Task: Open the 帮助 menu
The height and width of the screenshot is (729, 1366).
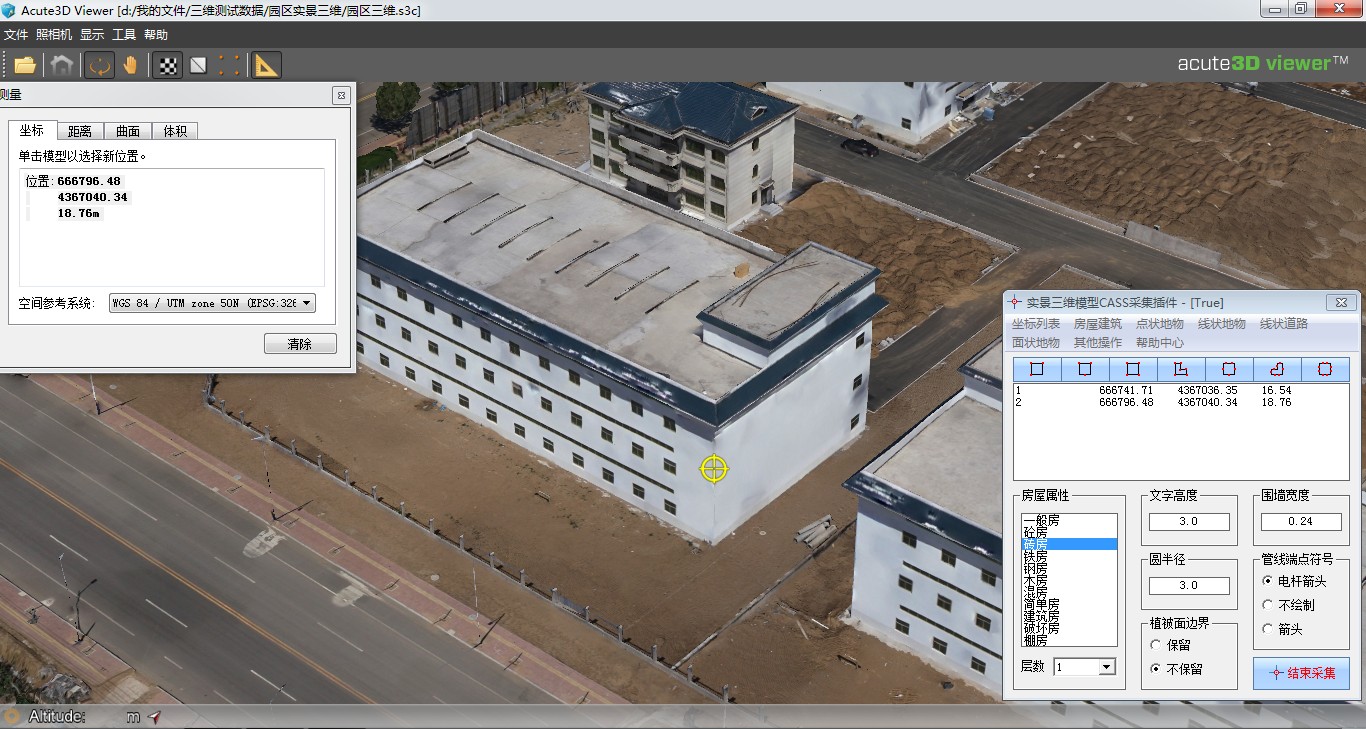Action: [x=156, y=34]
